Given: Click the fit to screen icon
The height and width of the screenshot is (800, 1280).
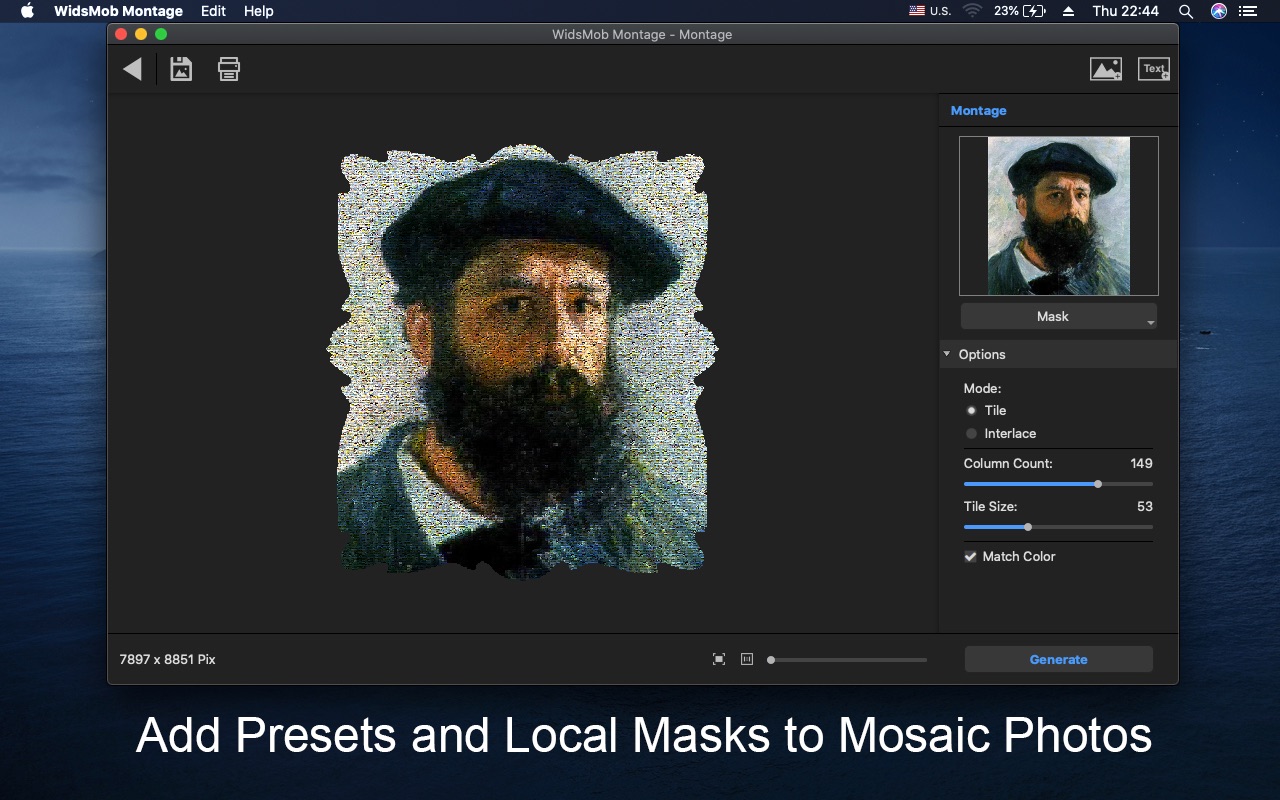Looking at the screenshot, I should click(719, 659).
